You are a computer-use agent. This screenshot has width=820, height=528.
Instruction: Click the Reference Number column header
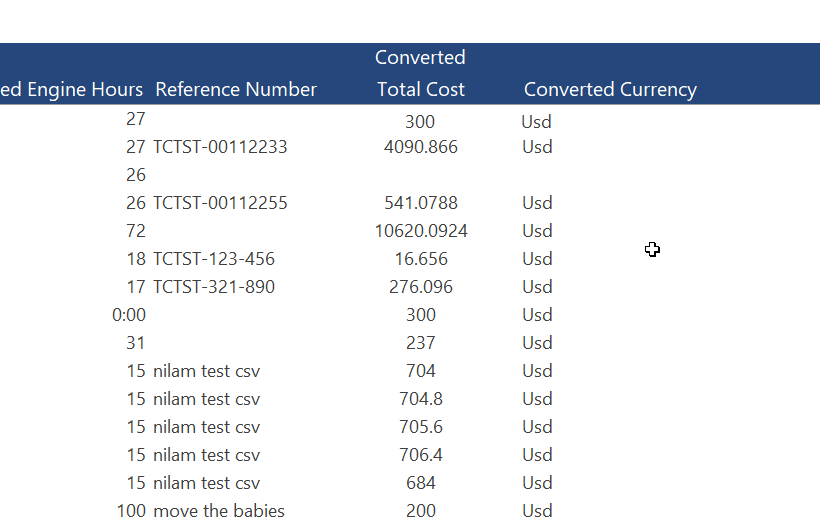click(x=236, y=89)
